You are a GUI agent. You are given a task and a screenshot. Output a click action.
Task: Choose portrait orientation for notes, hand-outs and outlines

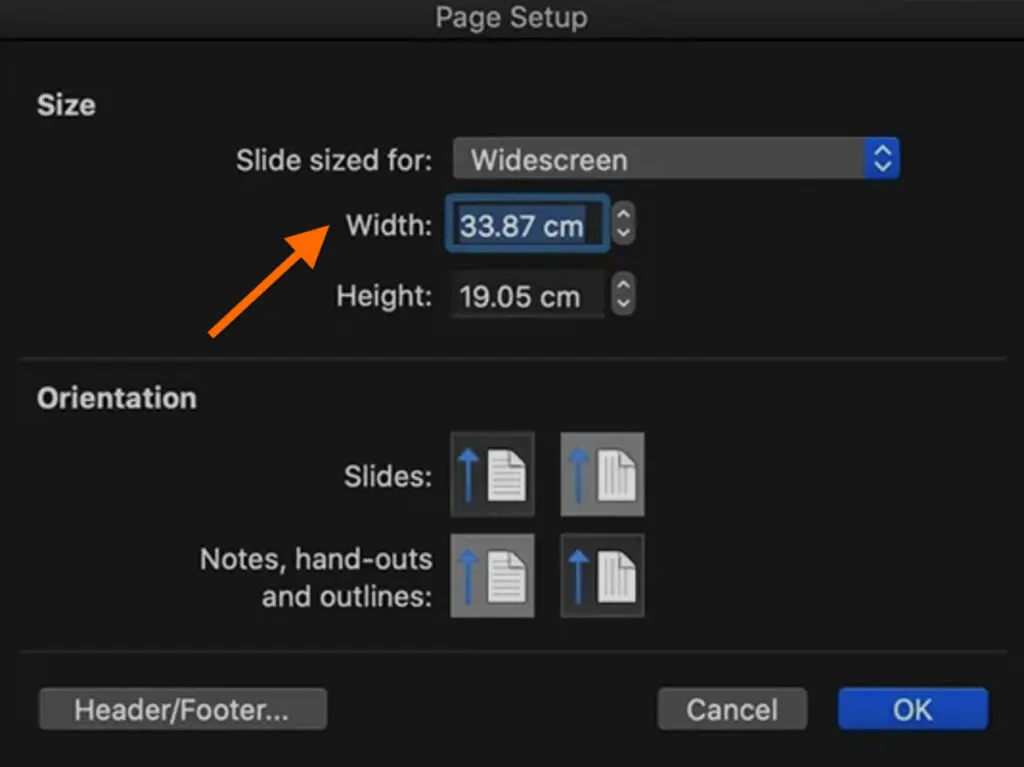[492, 576]
